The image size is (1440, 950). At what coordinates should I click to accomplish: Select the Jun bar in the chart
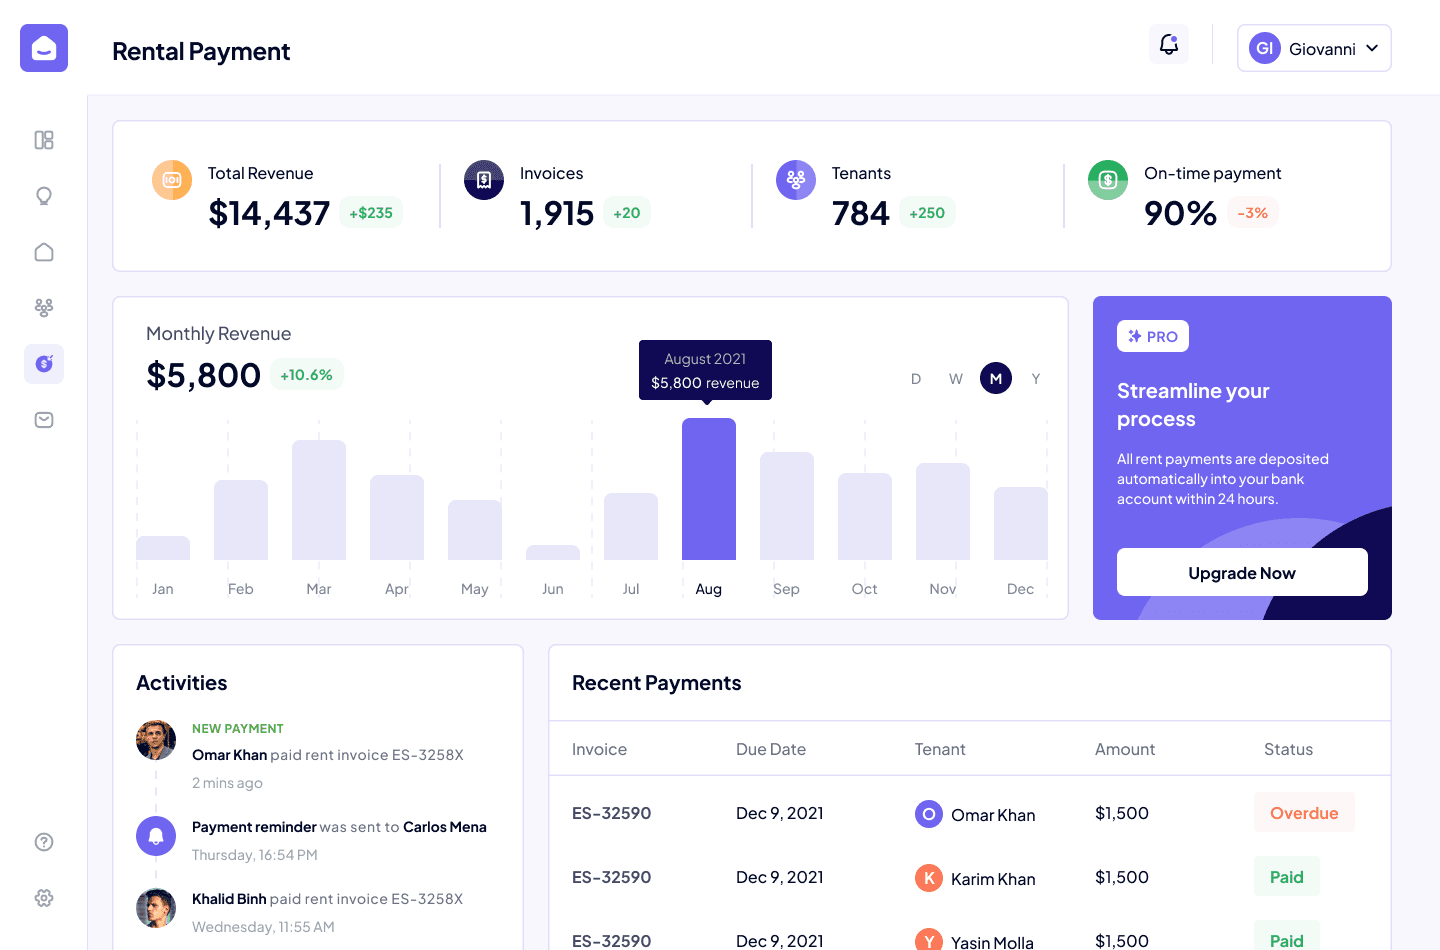pos(553,552)
